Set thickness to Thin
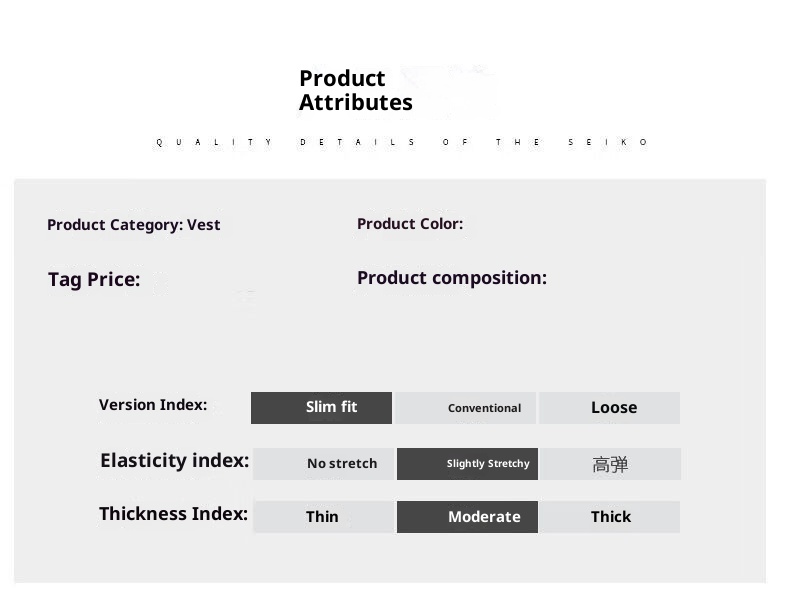790x614 pixels. click(x=323, y=517)
